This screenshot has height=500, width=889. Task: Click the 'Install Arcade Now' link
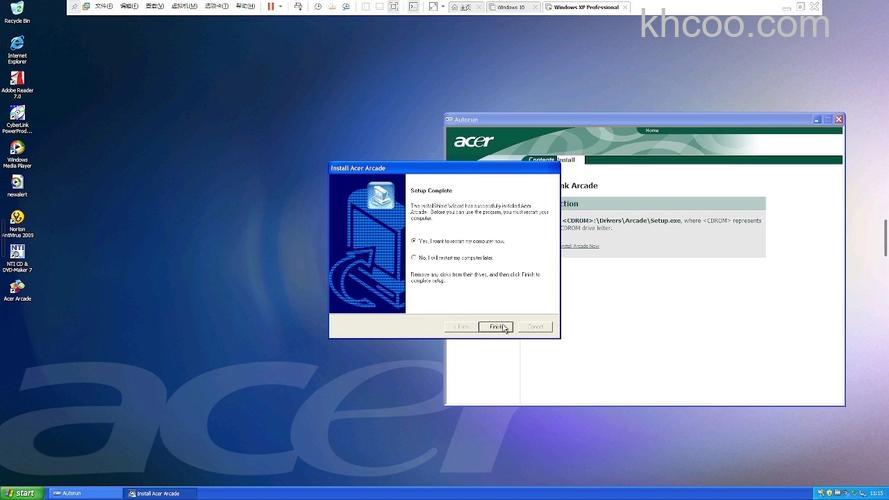click(x=578, y=245)
